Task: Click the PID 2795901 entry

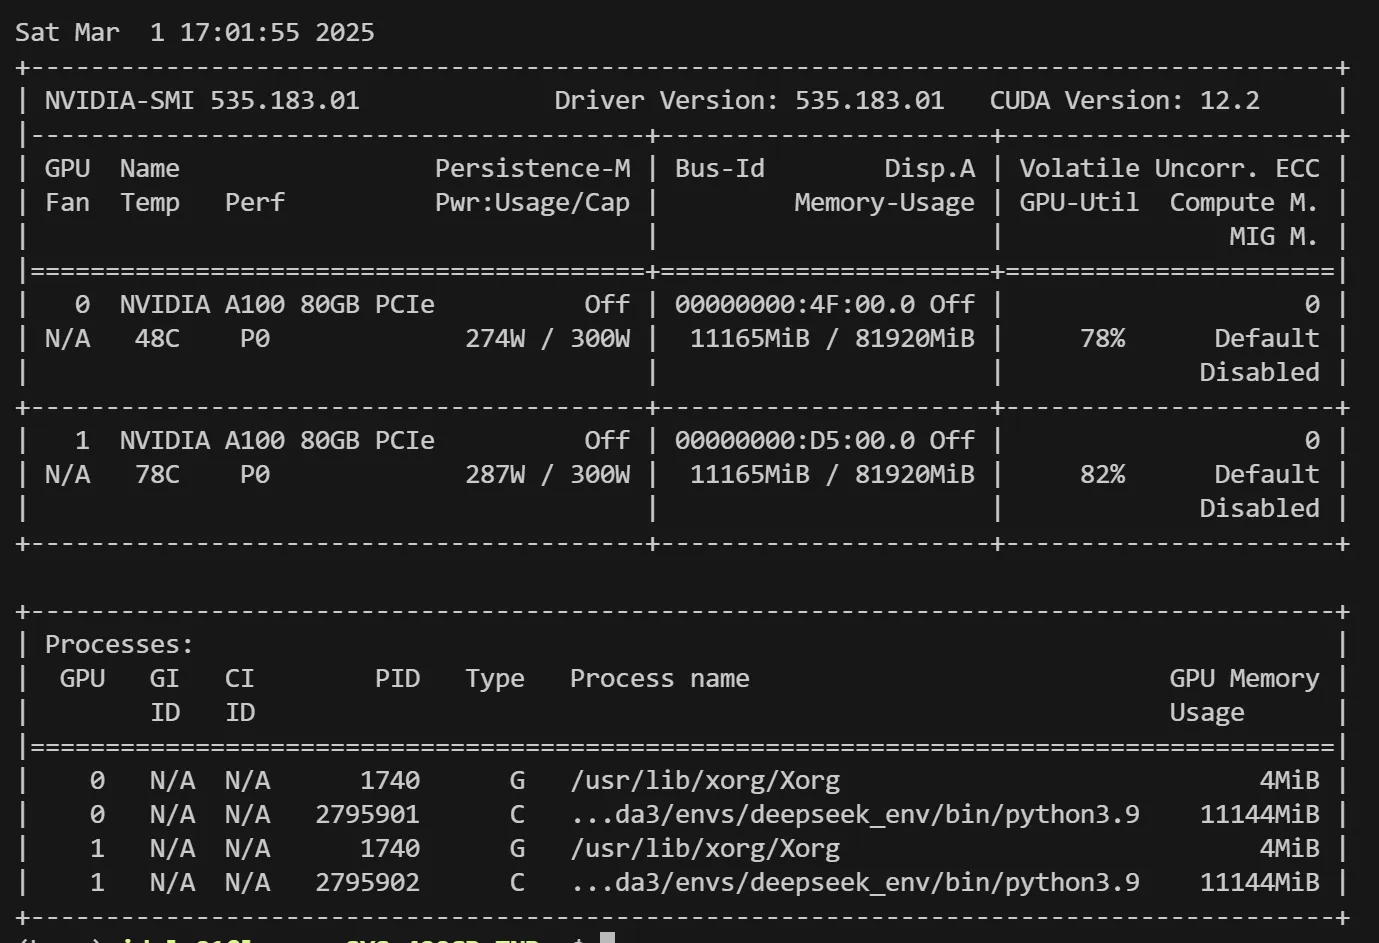Action: coord(367,814)
